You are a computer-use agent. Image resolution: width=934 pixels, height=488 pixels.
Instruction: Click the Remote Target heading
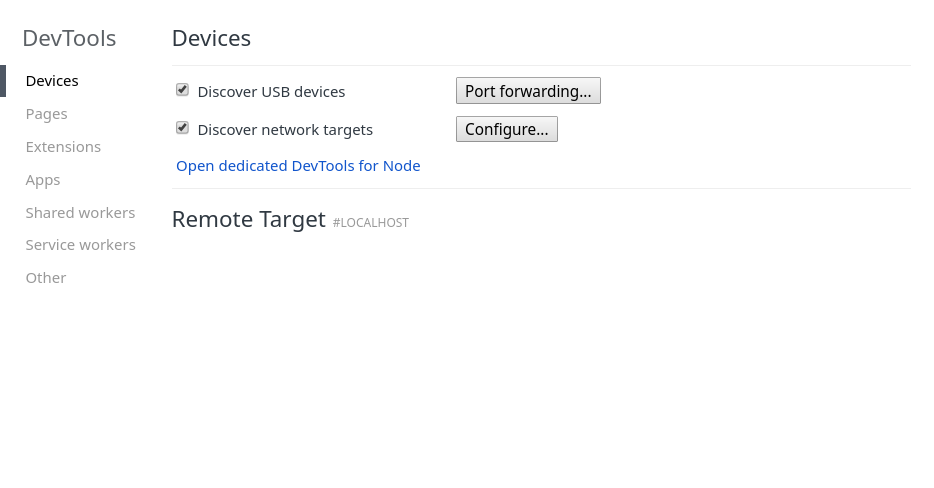tap(249, 220)
